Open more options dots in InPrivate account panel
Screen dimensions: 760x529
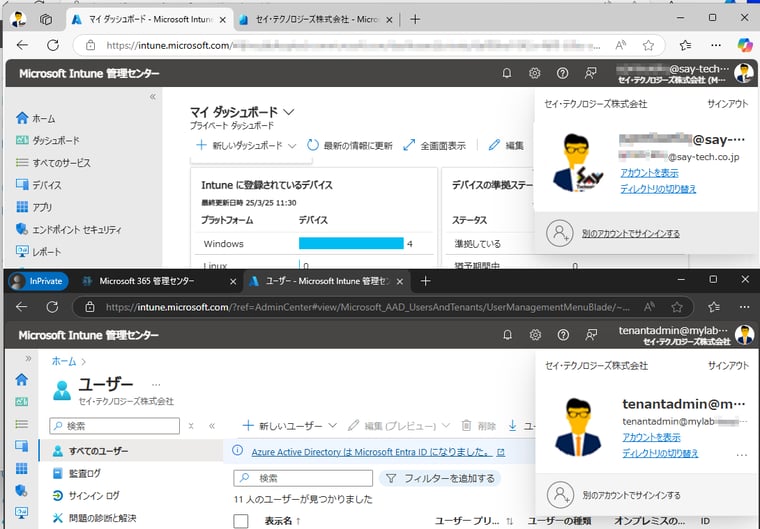(742, 455)
